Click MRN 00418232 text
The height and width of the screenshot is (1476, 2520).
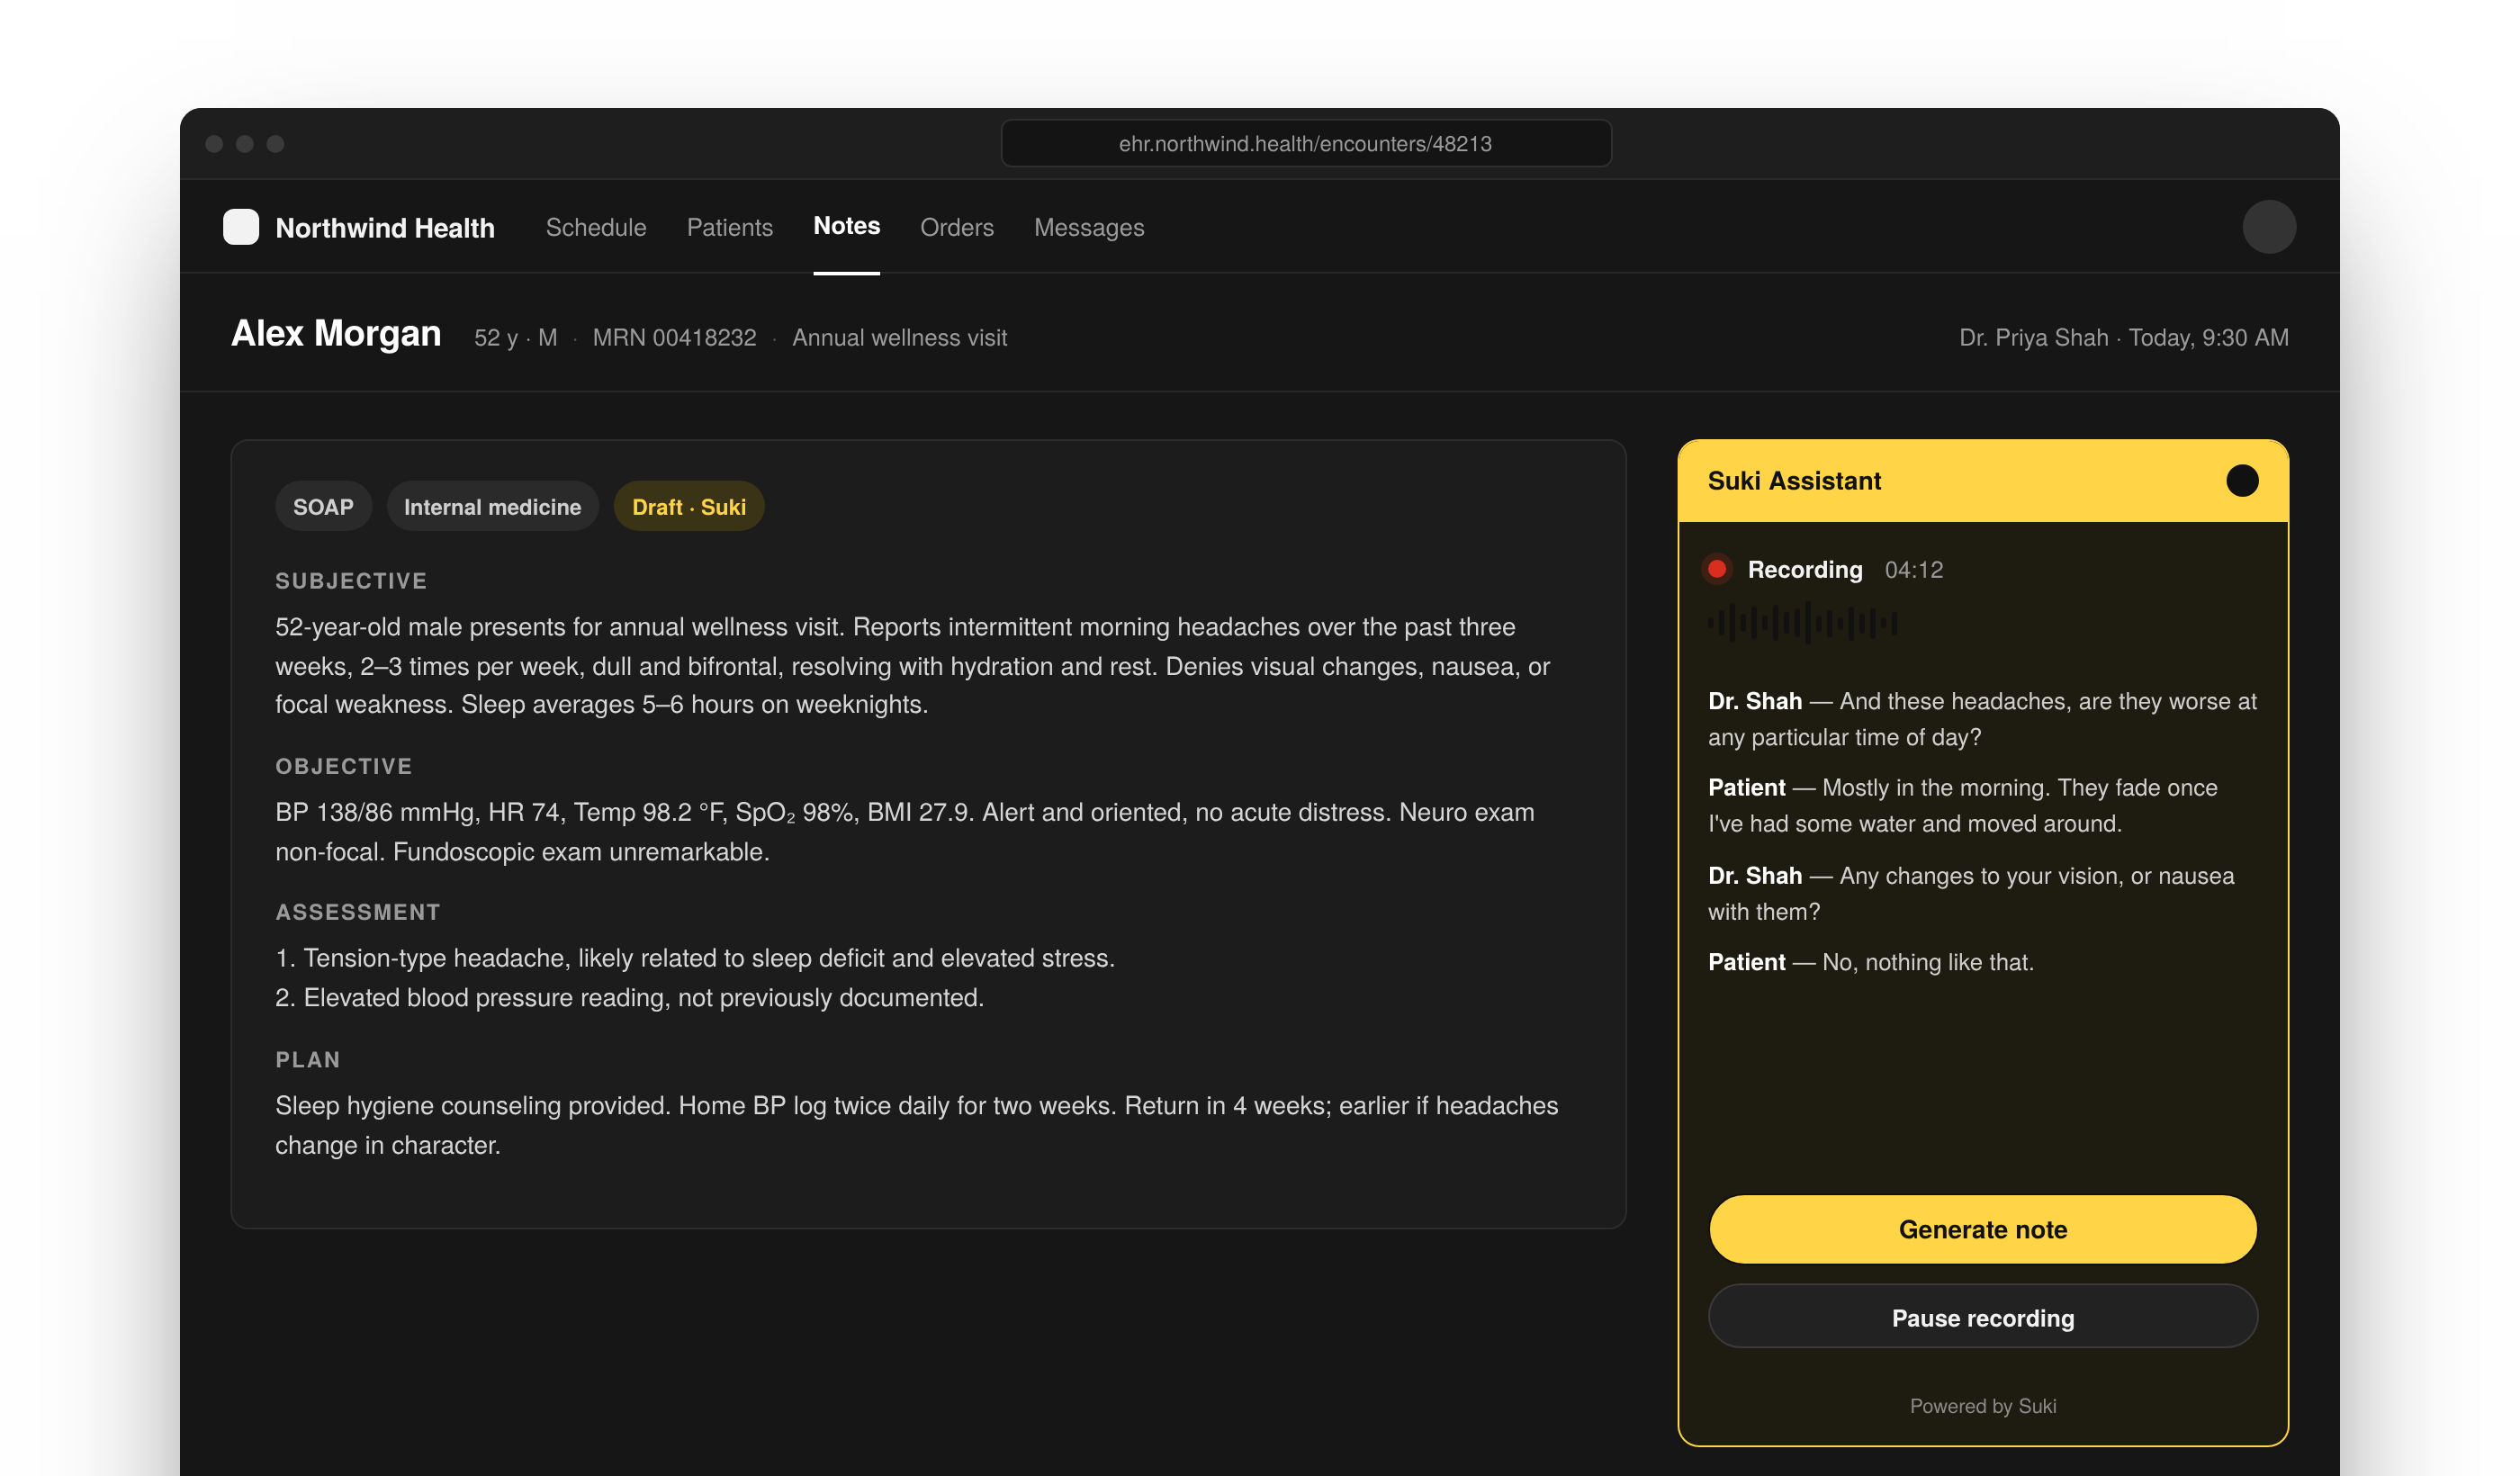(674, 338)
